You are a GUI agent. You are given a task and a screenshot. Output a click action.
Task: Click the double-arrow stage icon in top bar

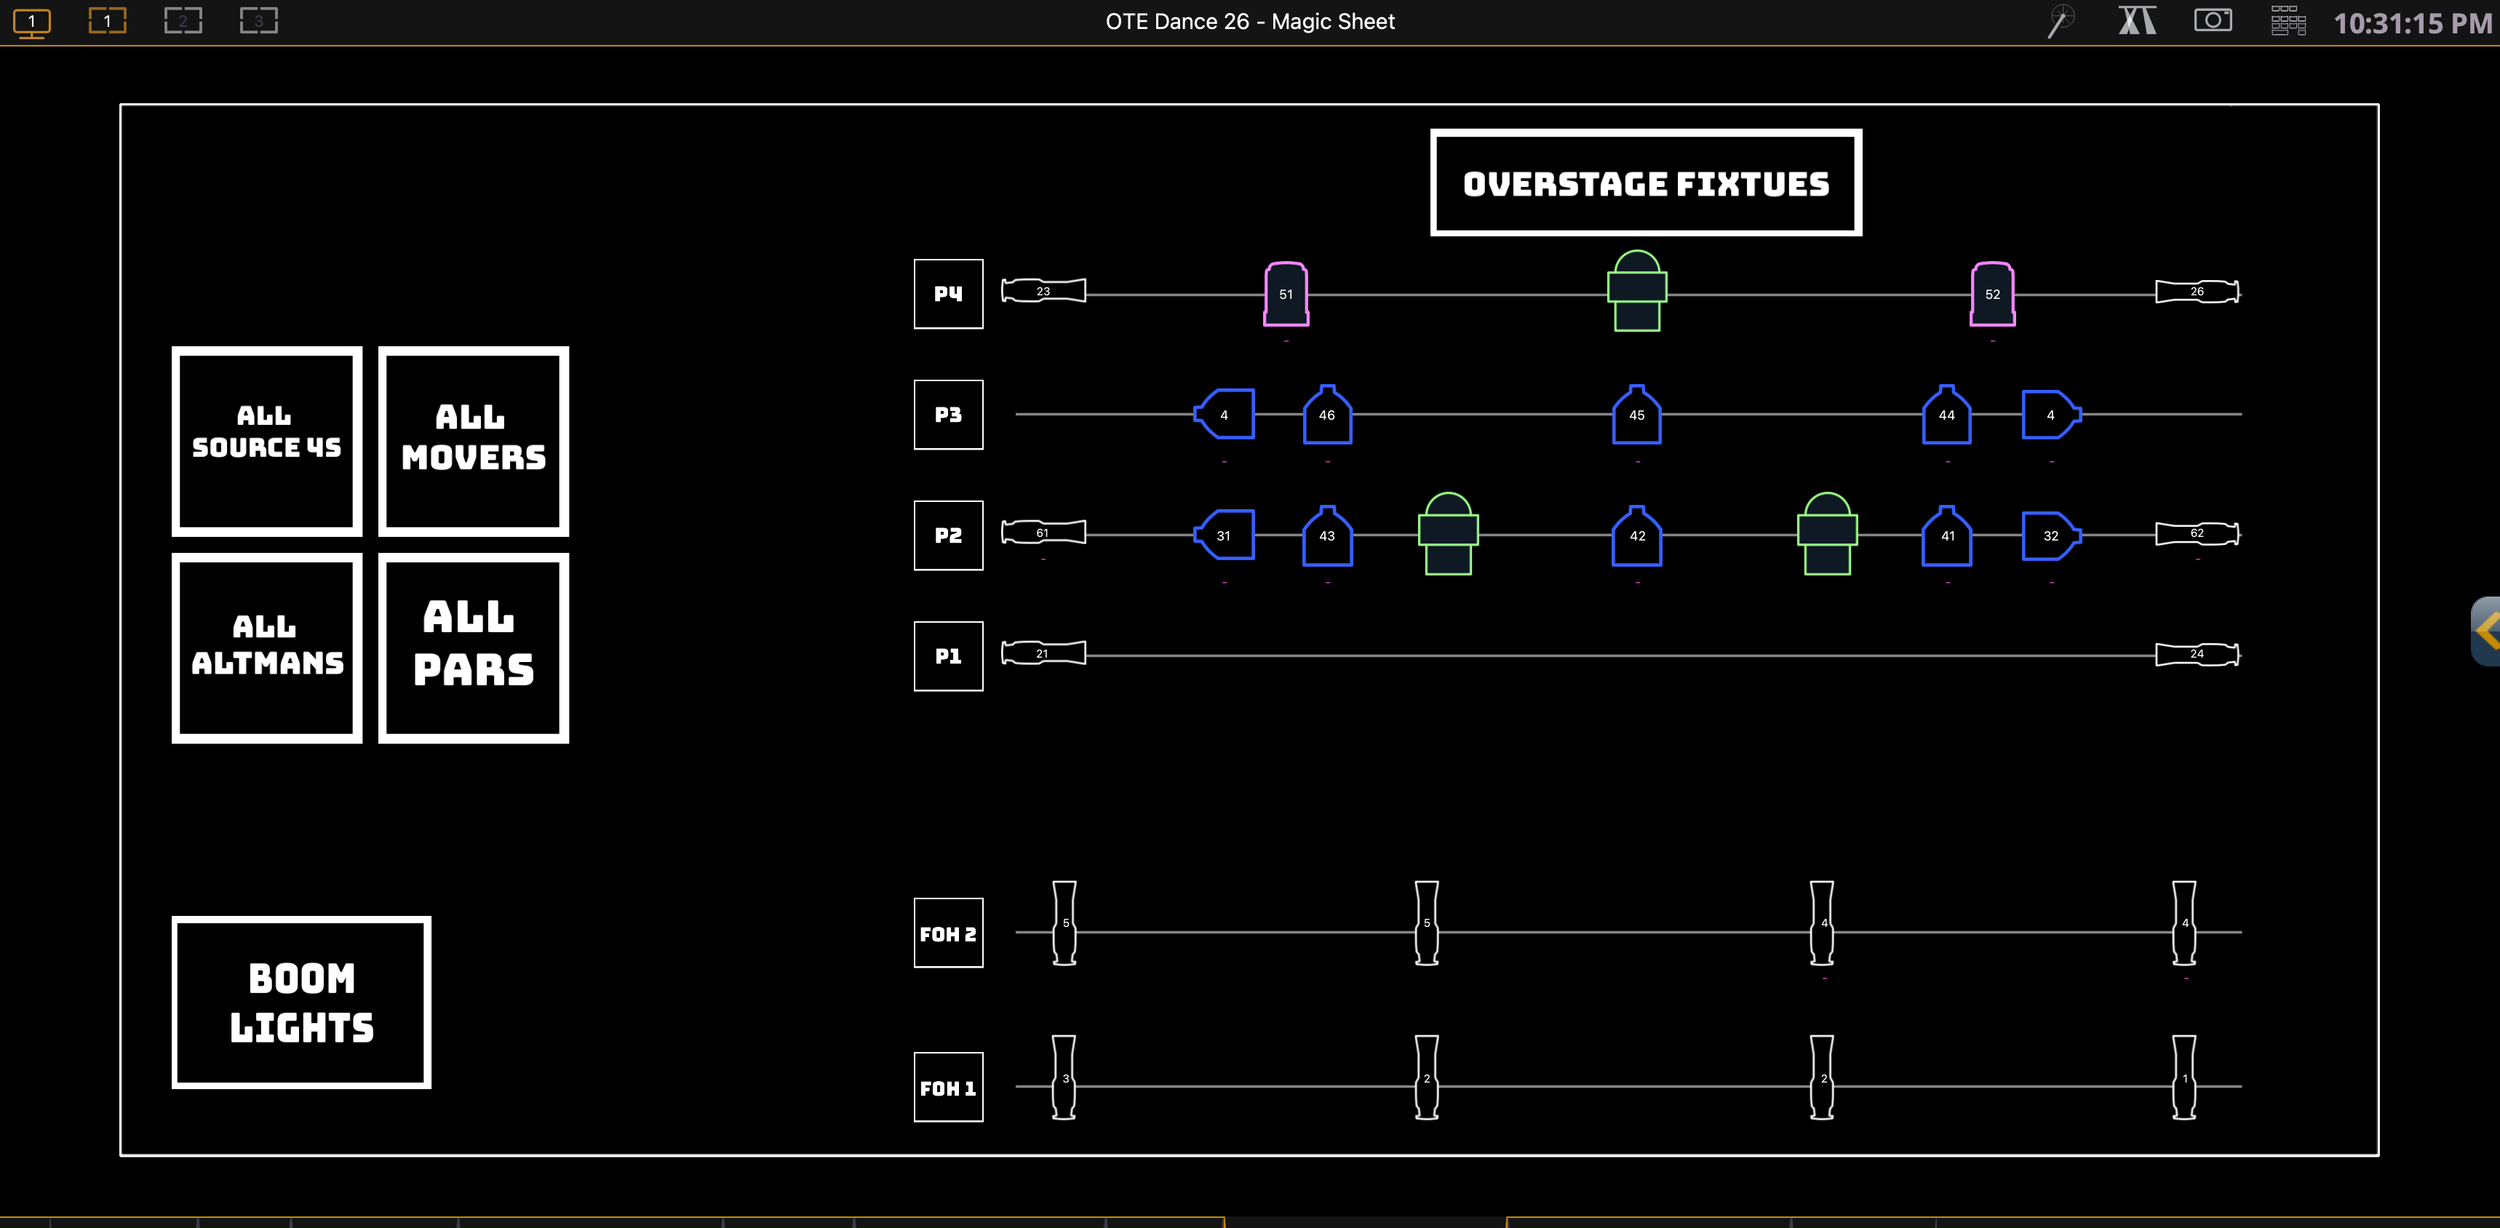click(2137, 21)
